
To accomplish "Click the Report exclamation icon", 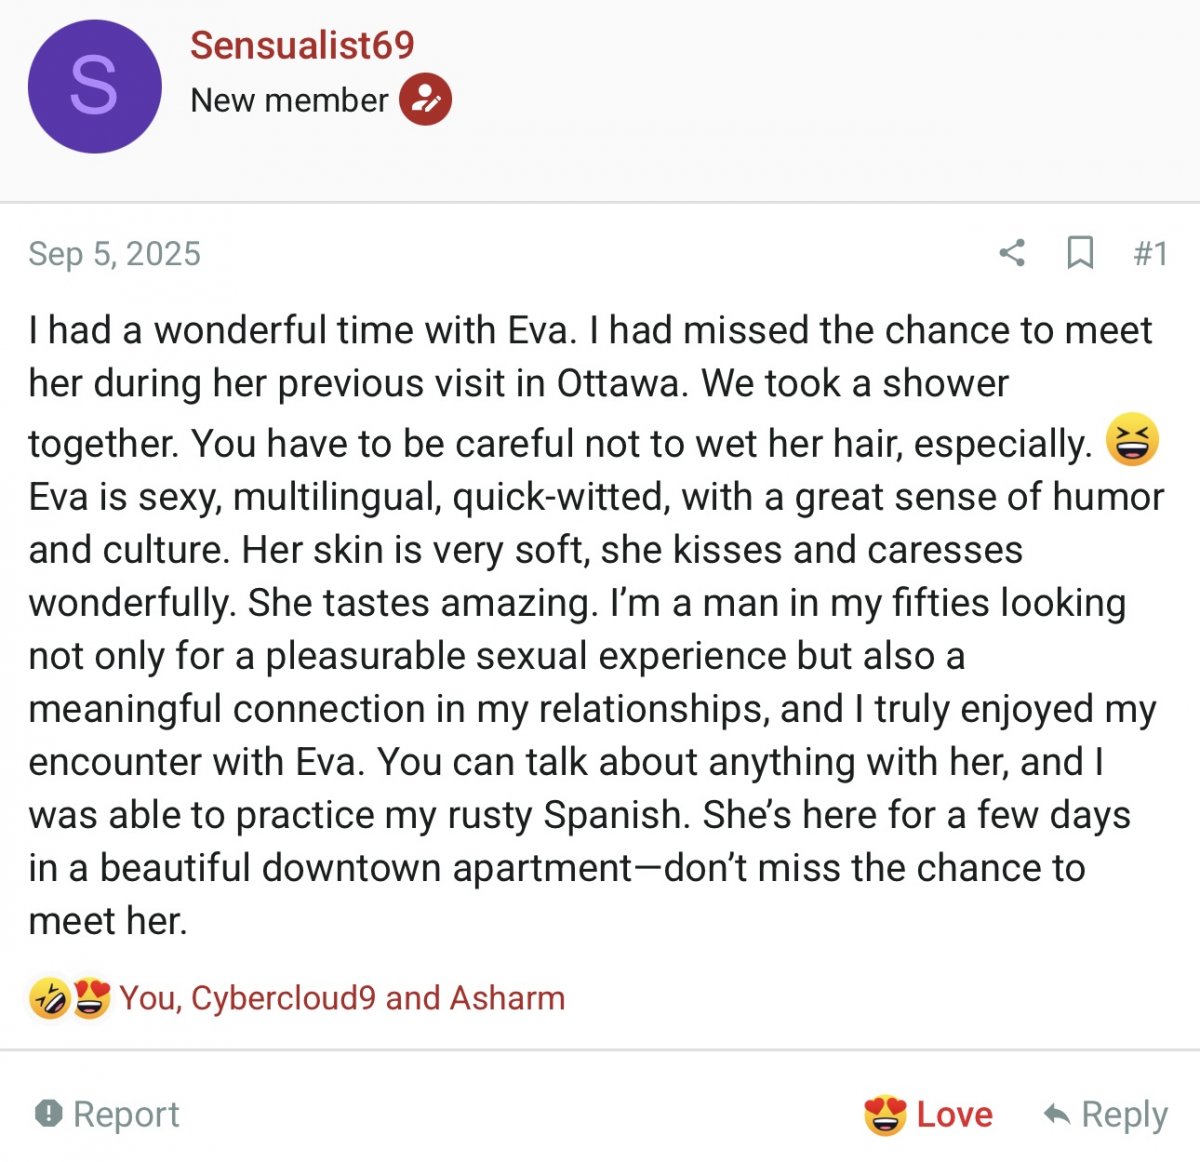I will coord(48,1113).
